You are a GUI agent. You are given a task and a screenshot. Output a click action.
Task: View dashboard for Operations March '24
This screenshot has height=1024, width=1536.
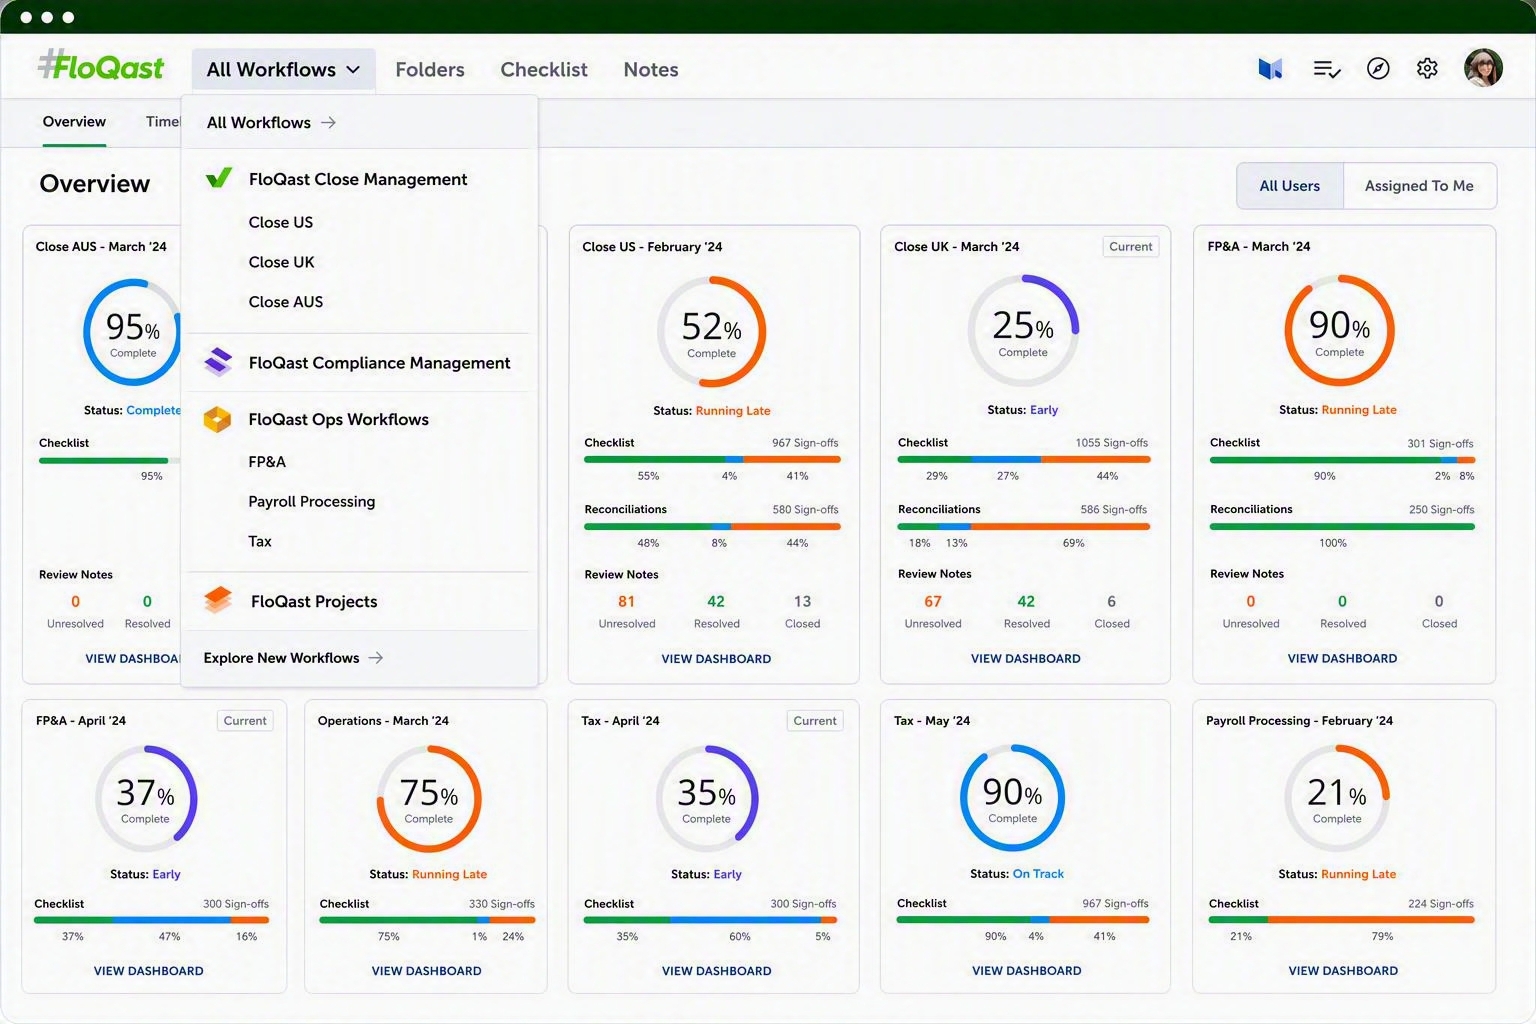[426, 971]
